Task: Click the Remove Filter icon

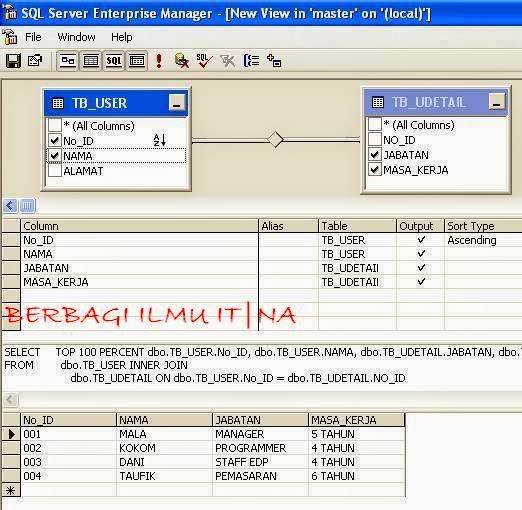Action: click(x=228, y=61)
